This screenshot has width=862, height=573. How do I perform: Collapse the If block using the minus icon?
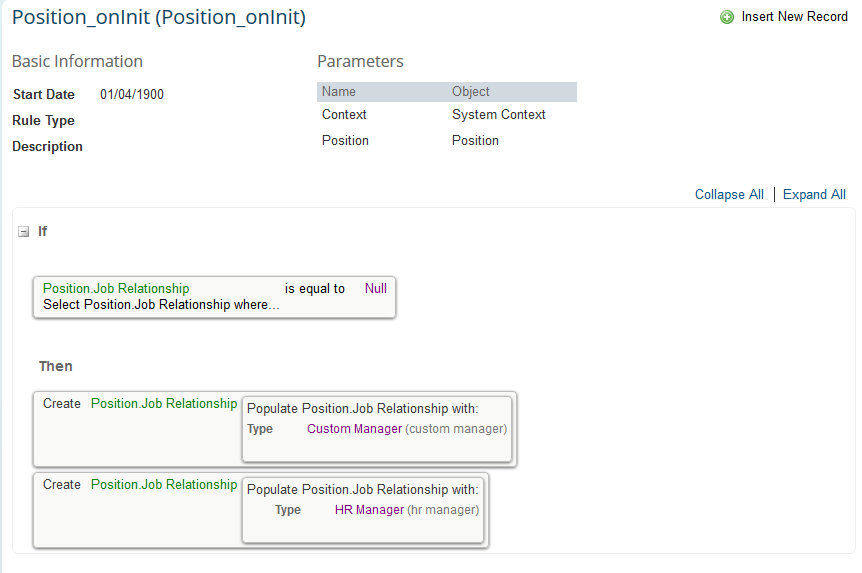24,232
